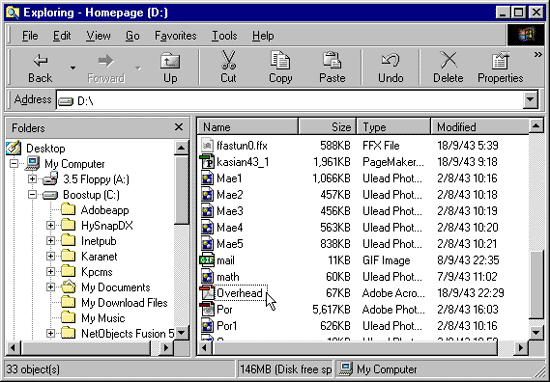Click the Delete toolbar icon
The image size is (550, 382).
coord(448,60)
